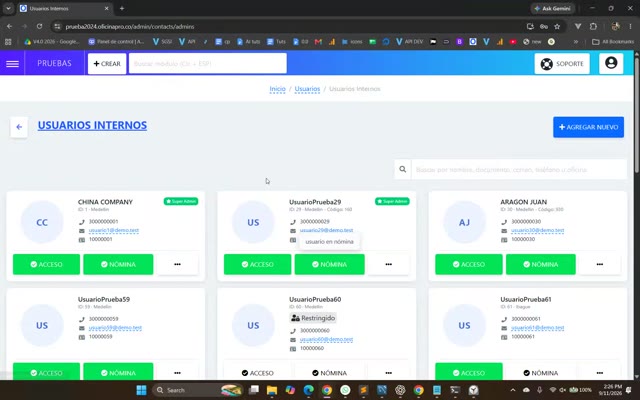Click the magnifier icon of user search
640x400 pixels.
point(402,169)
